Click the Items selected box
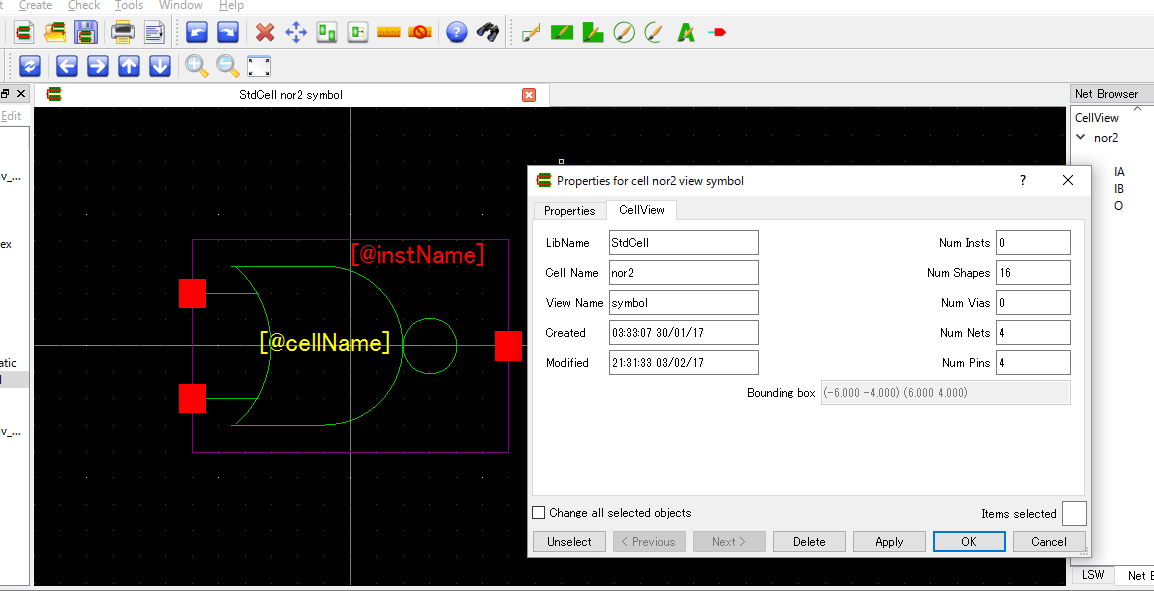Viewport: 1154px width, 591px height. pyautogui.click(x=1074, y=514)
